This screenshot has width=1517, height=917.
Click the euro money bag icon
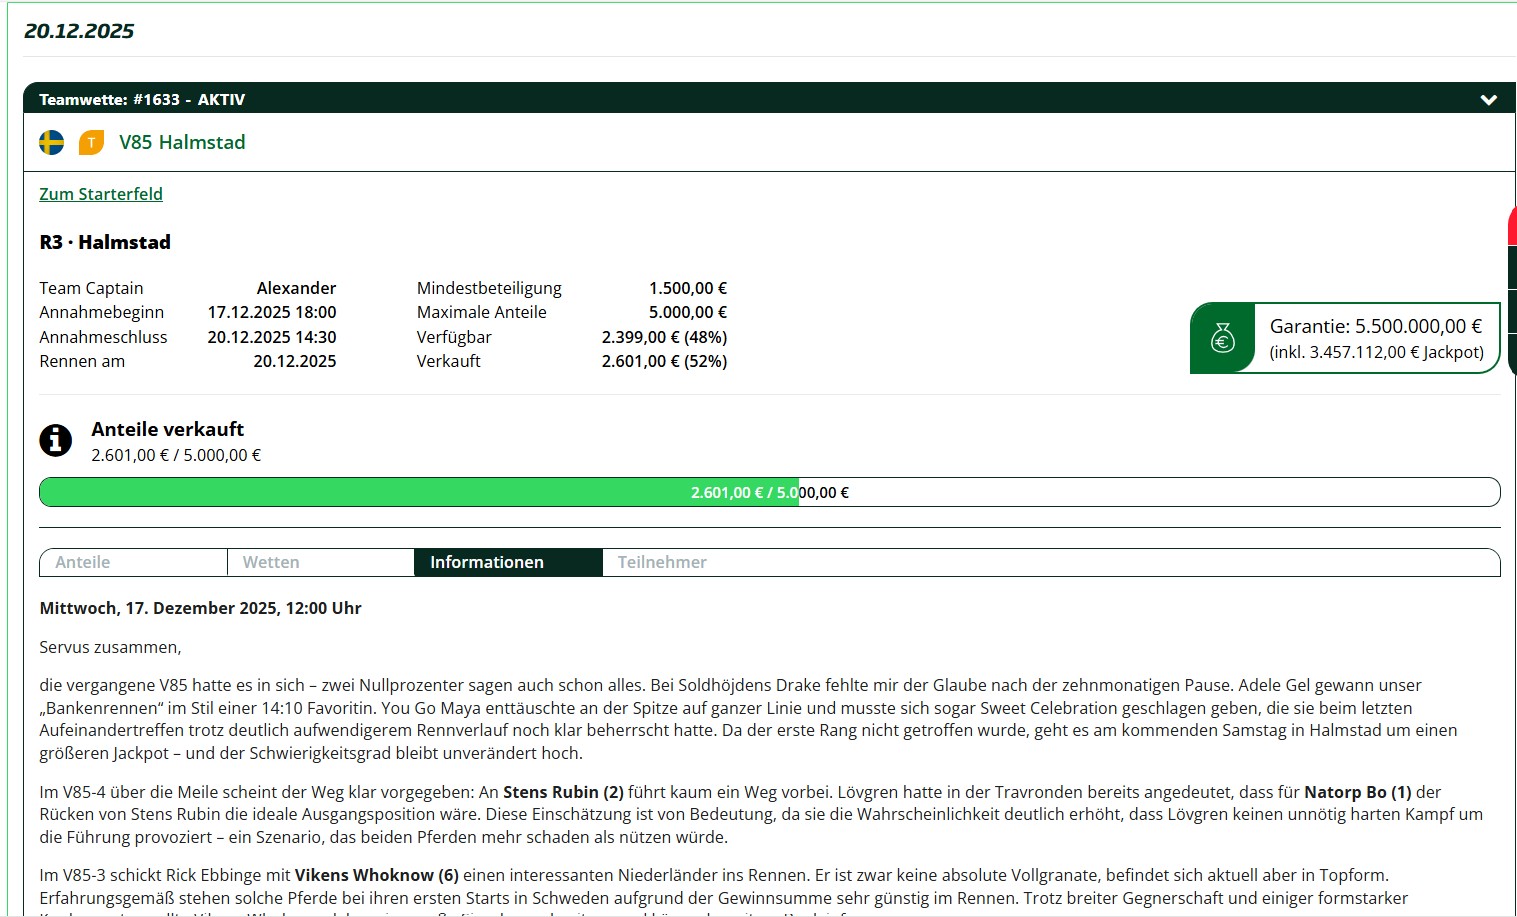pos(1222,338)
